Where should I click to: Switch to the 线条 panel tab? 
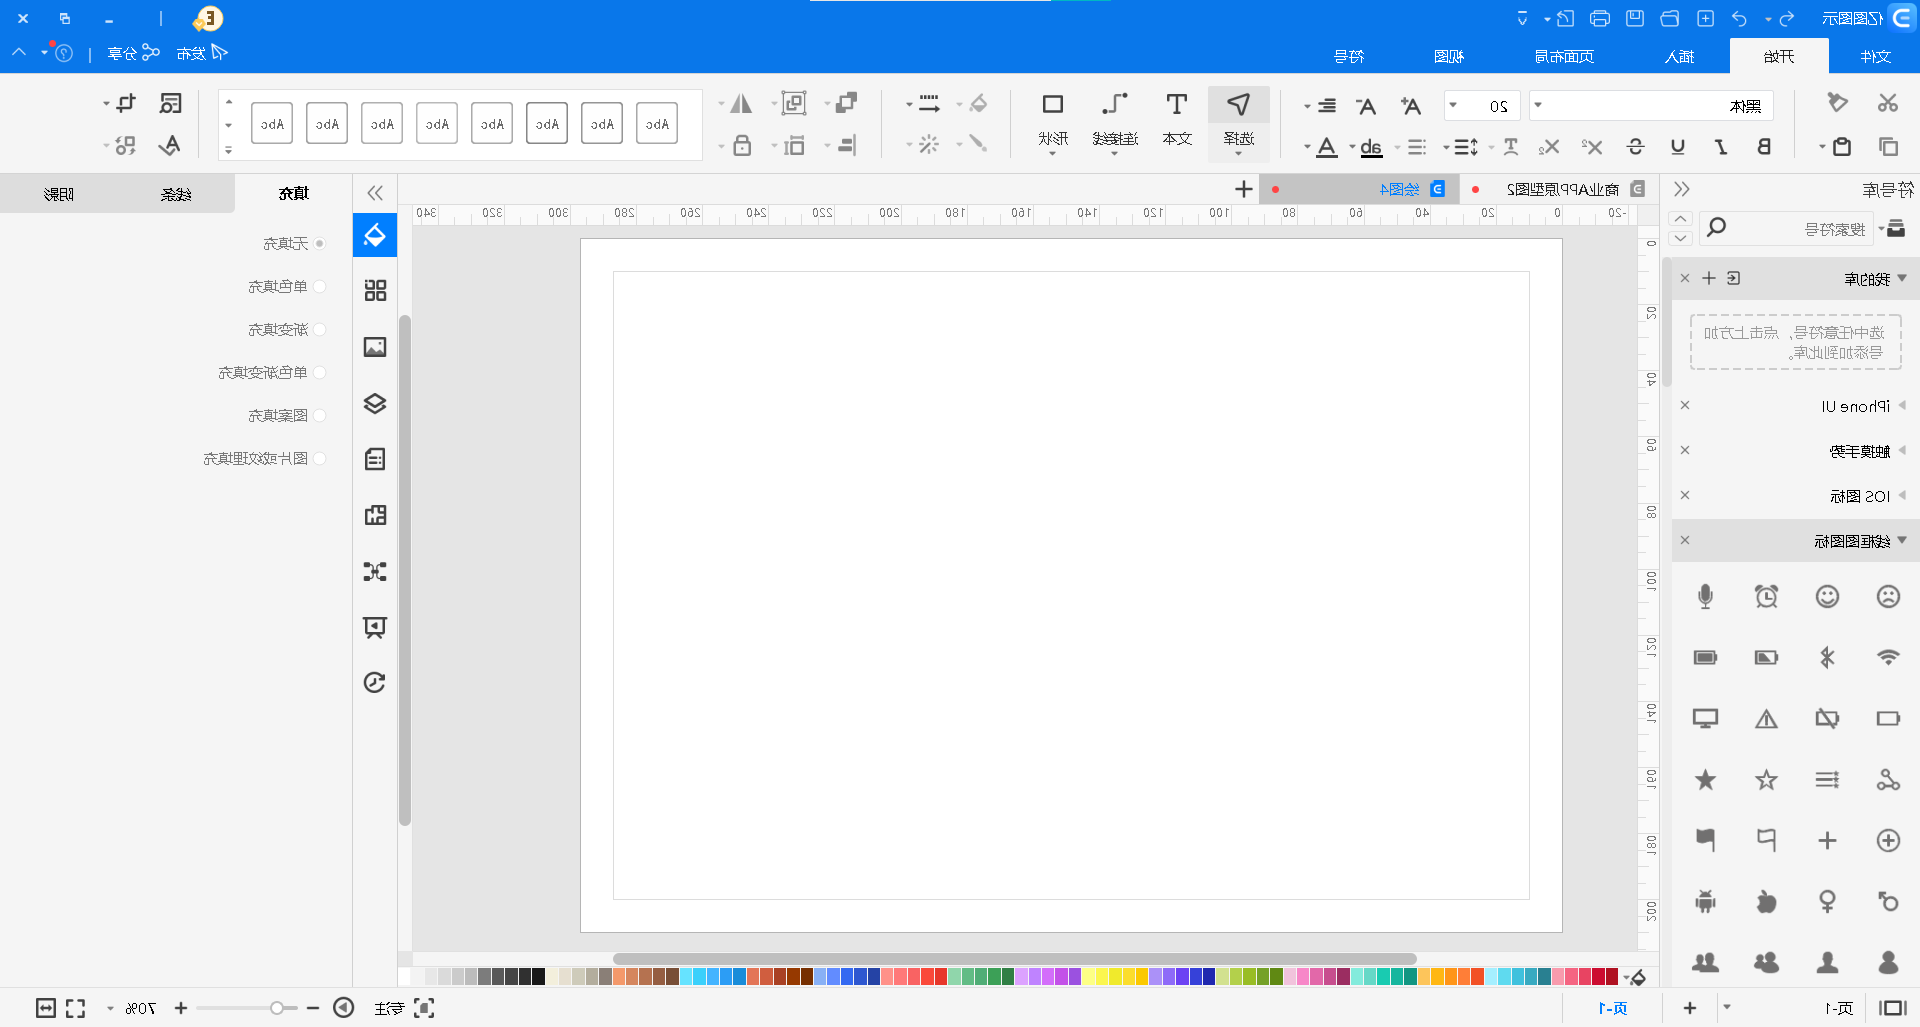click(176, 193)
